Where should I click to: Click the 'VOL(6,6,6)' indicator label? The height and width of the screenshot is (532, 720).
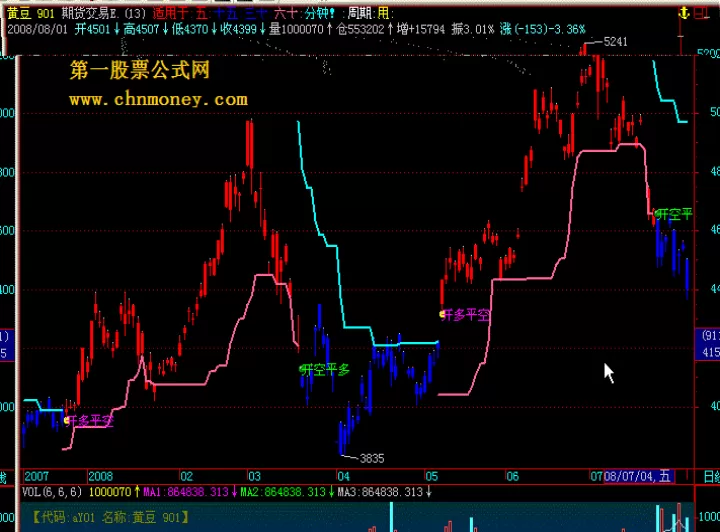52,492
